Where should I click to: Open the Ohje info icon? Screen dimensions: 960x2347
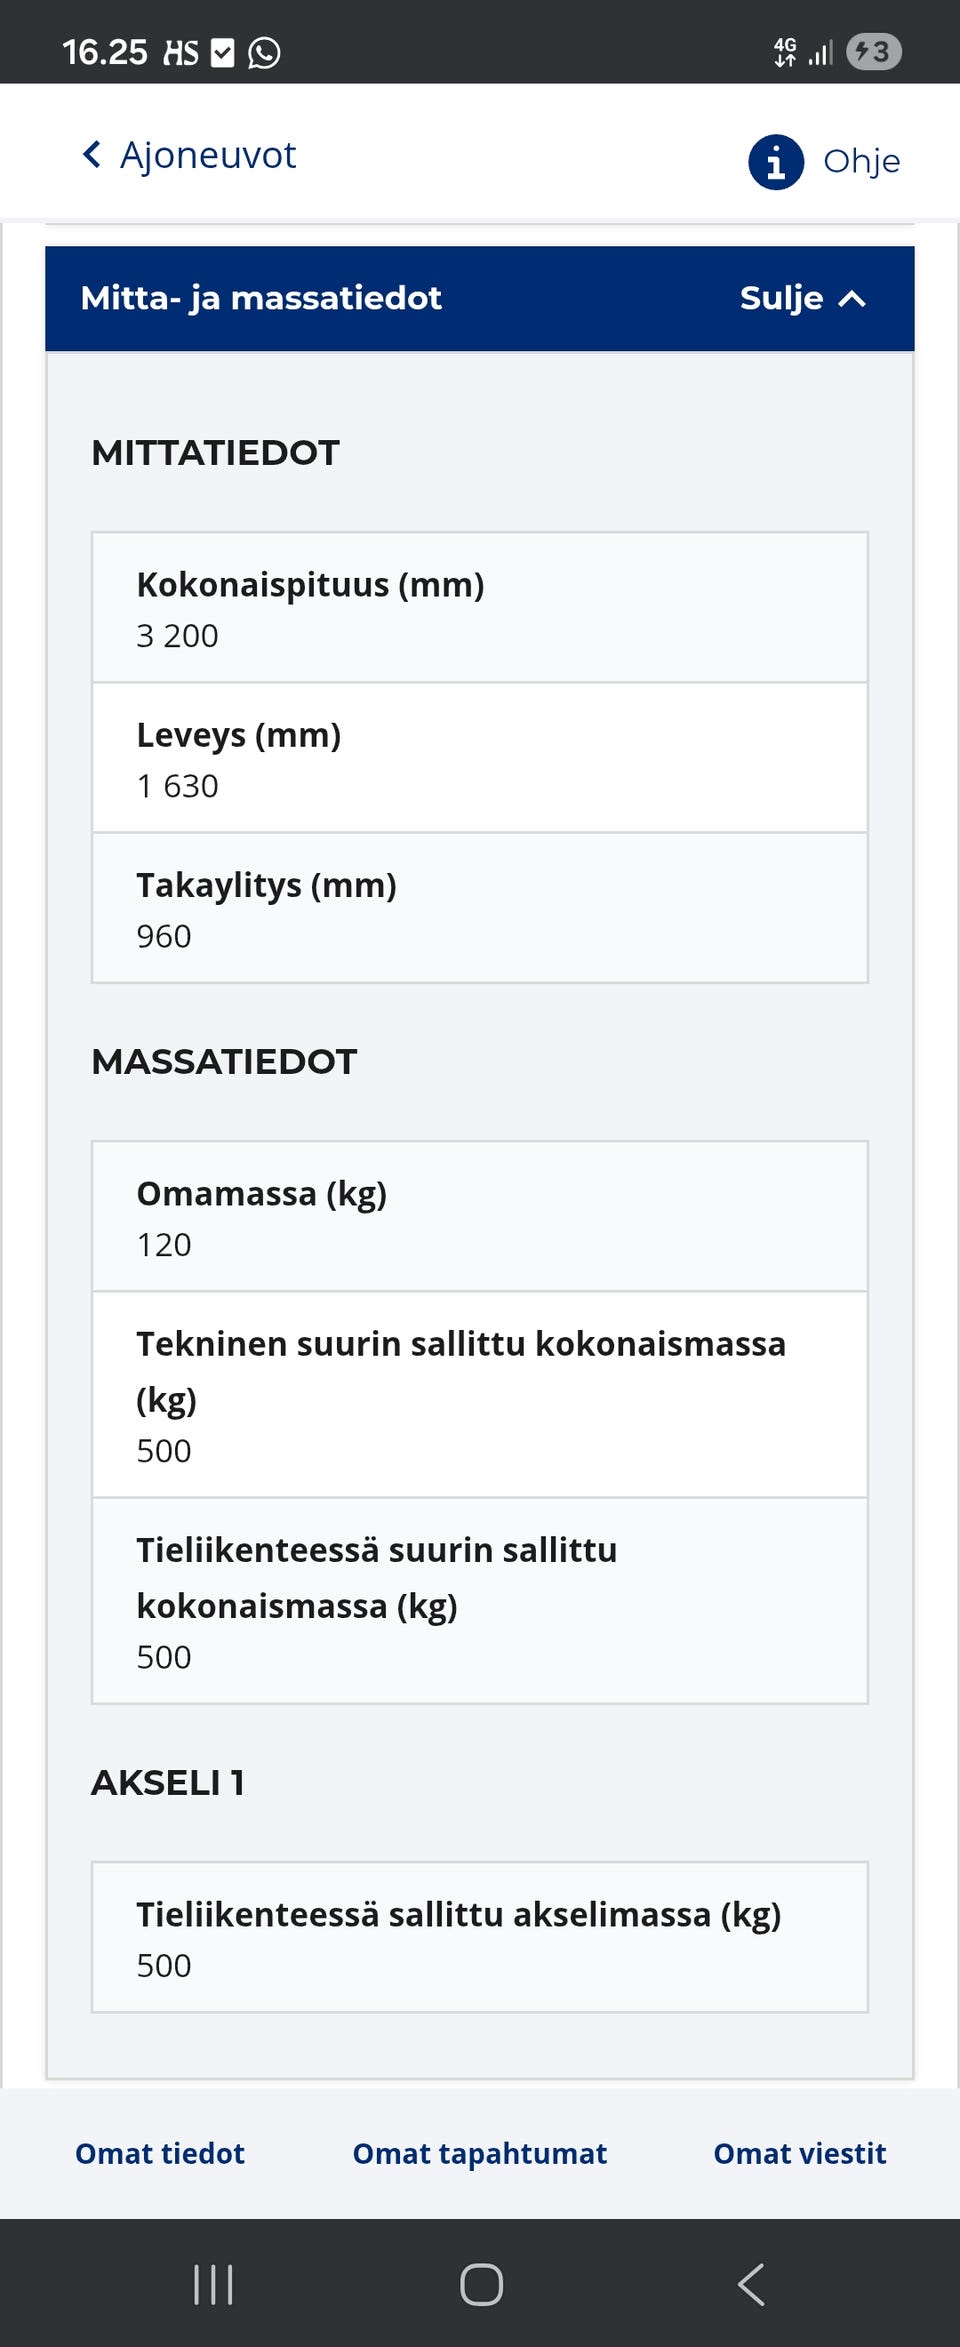tap(776, 162)
